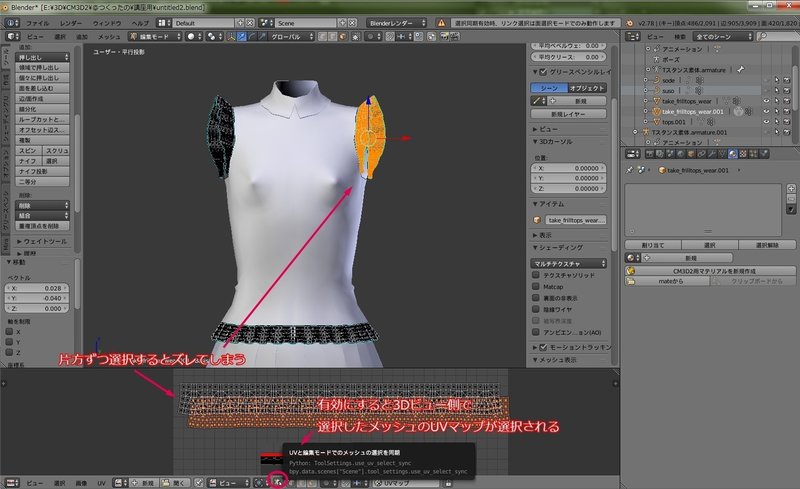Click the 割り当て (Assign) material button
Viewport: 800px width, 489px height.
point(653,245)
